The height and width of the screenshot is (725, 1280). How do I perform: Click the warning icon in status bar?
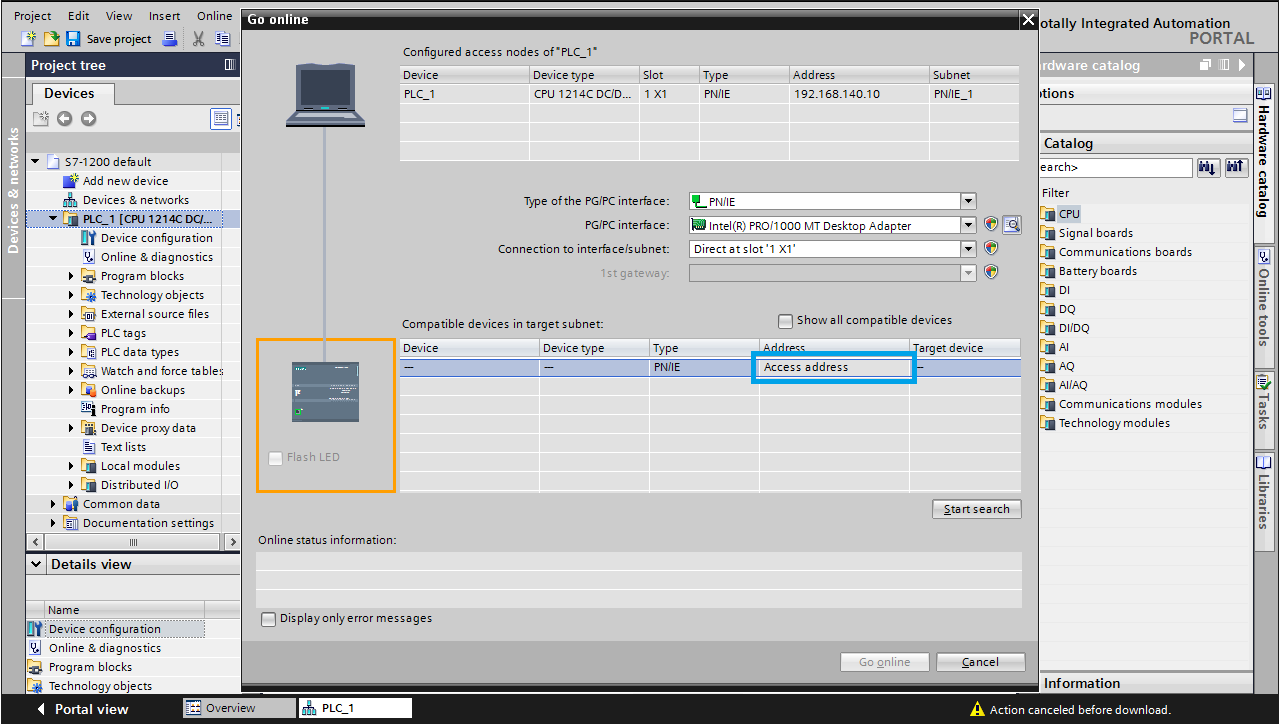977,710
